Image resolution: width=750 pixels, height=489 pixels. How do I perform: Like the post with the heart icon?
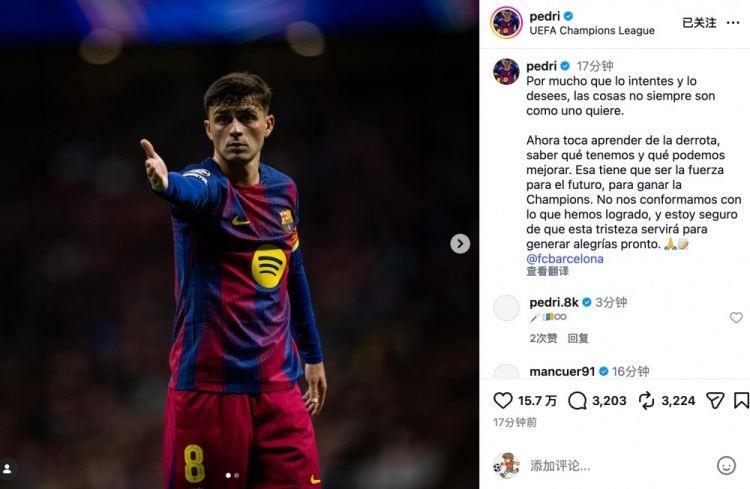503,400
